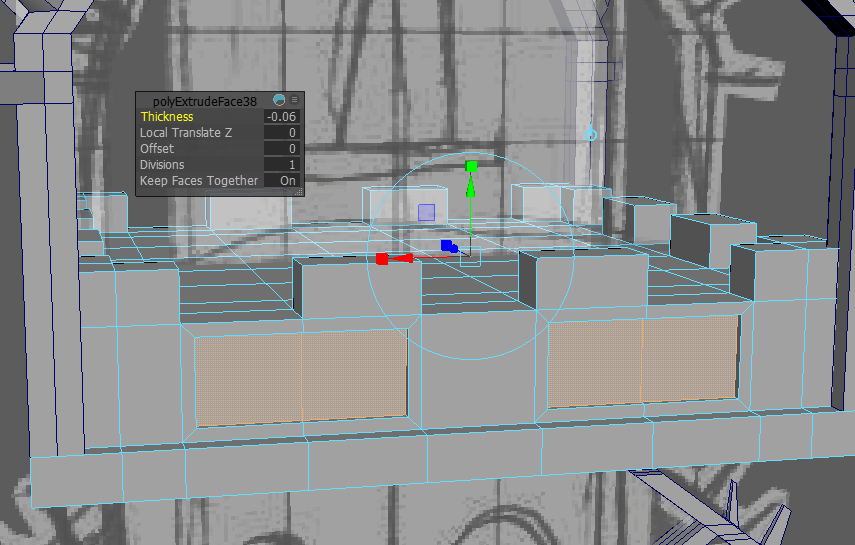Select the right orange highlighted face
The height and width of the screenshot is (545, 855).
(643, 362)
